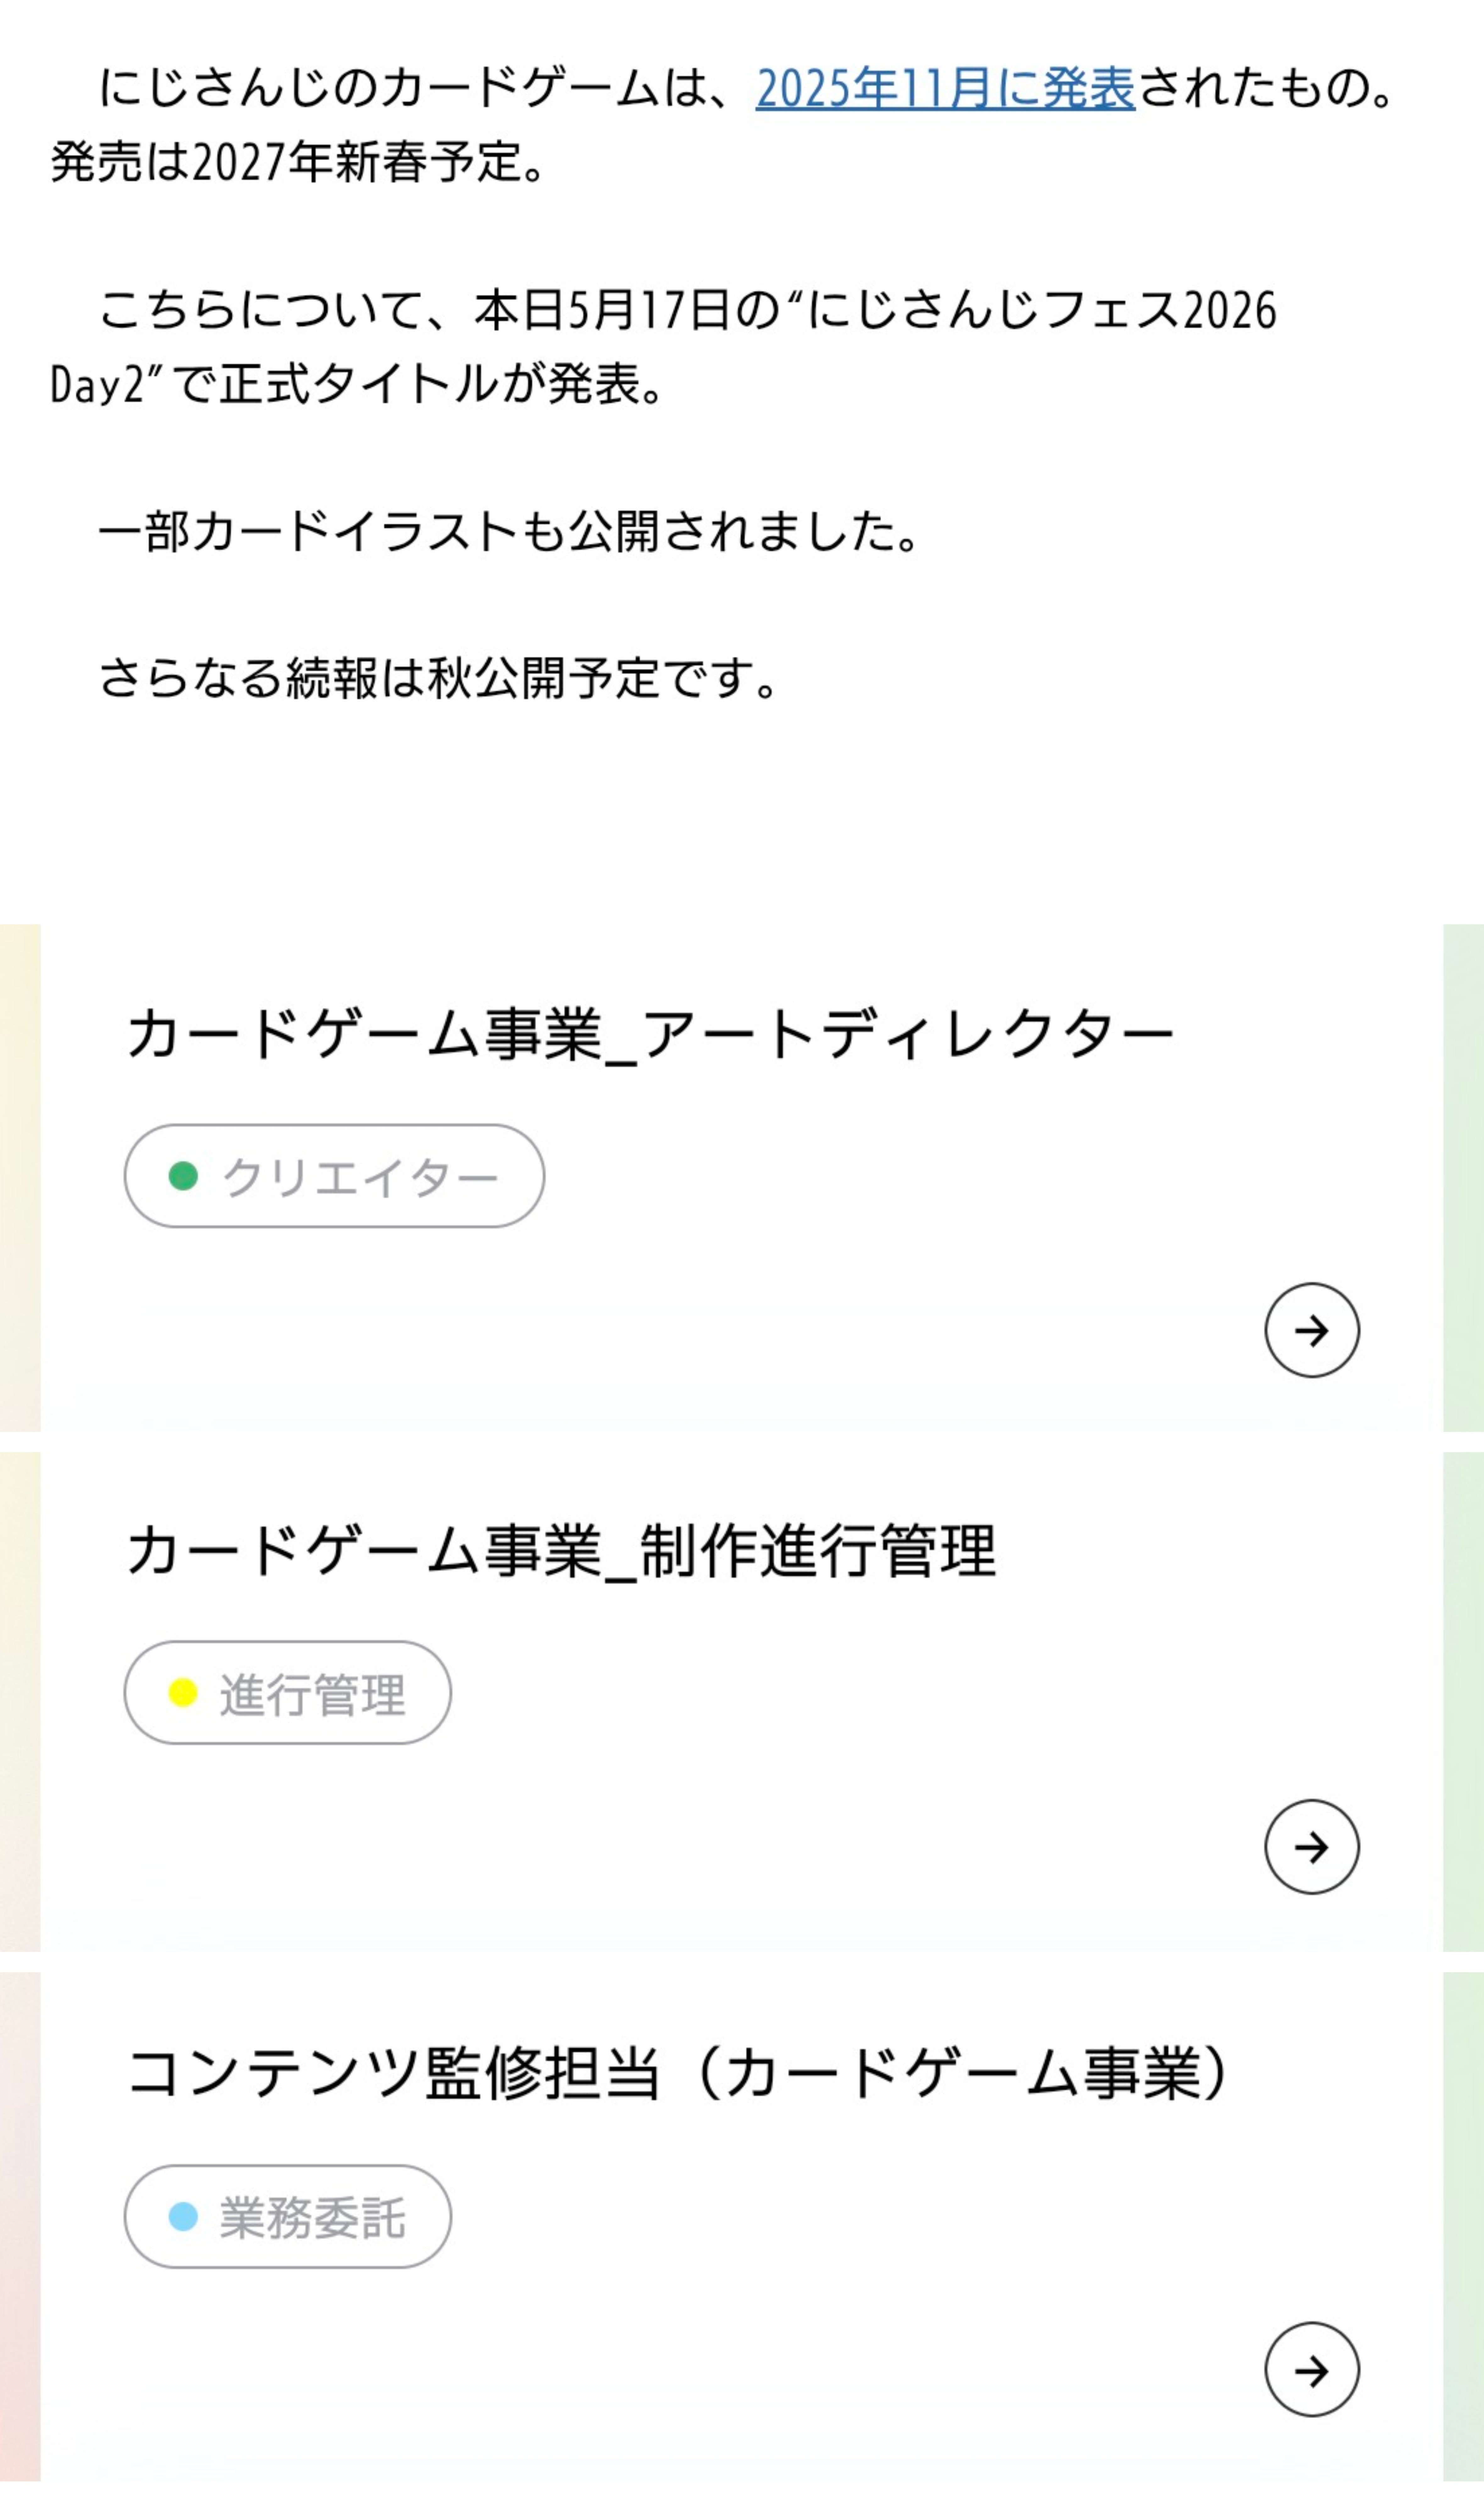Select the クリエイター category tag

(334, 1176)
